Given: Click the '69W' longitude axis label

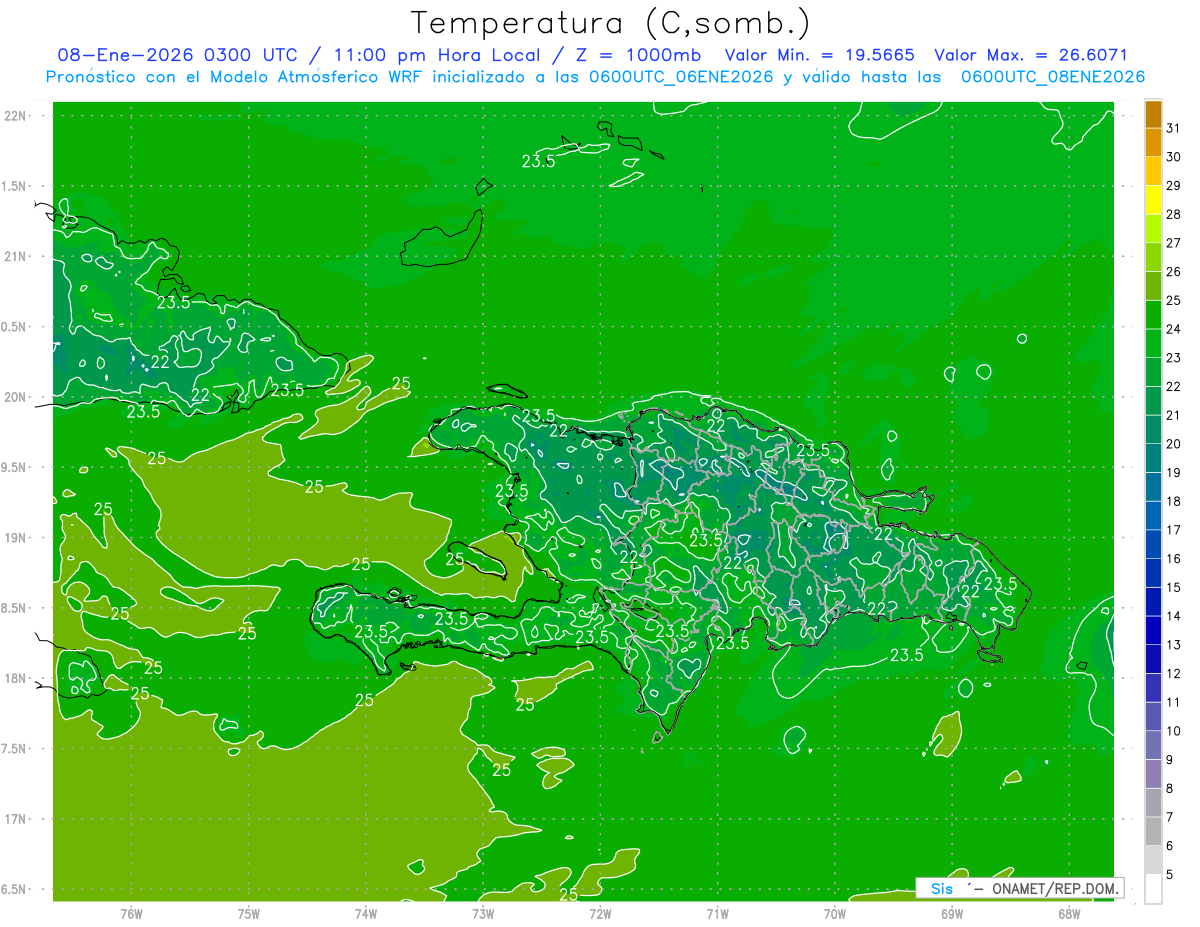Looking at the screenshot, I should (952, 914).
